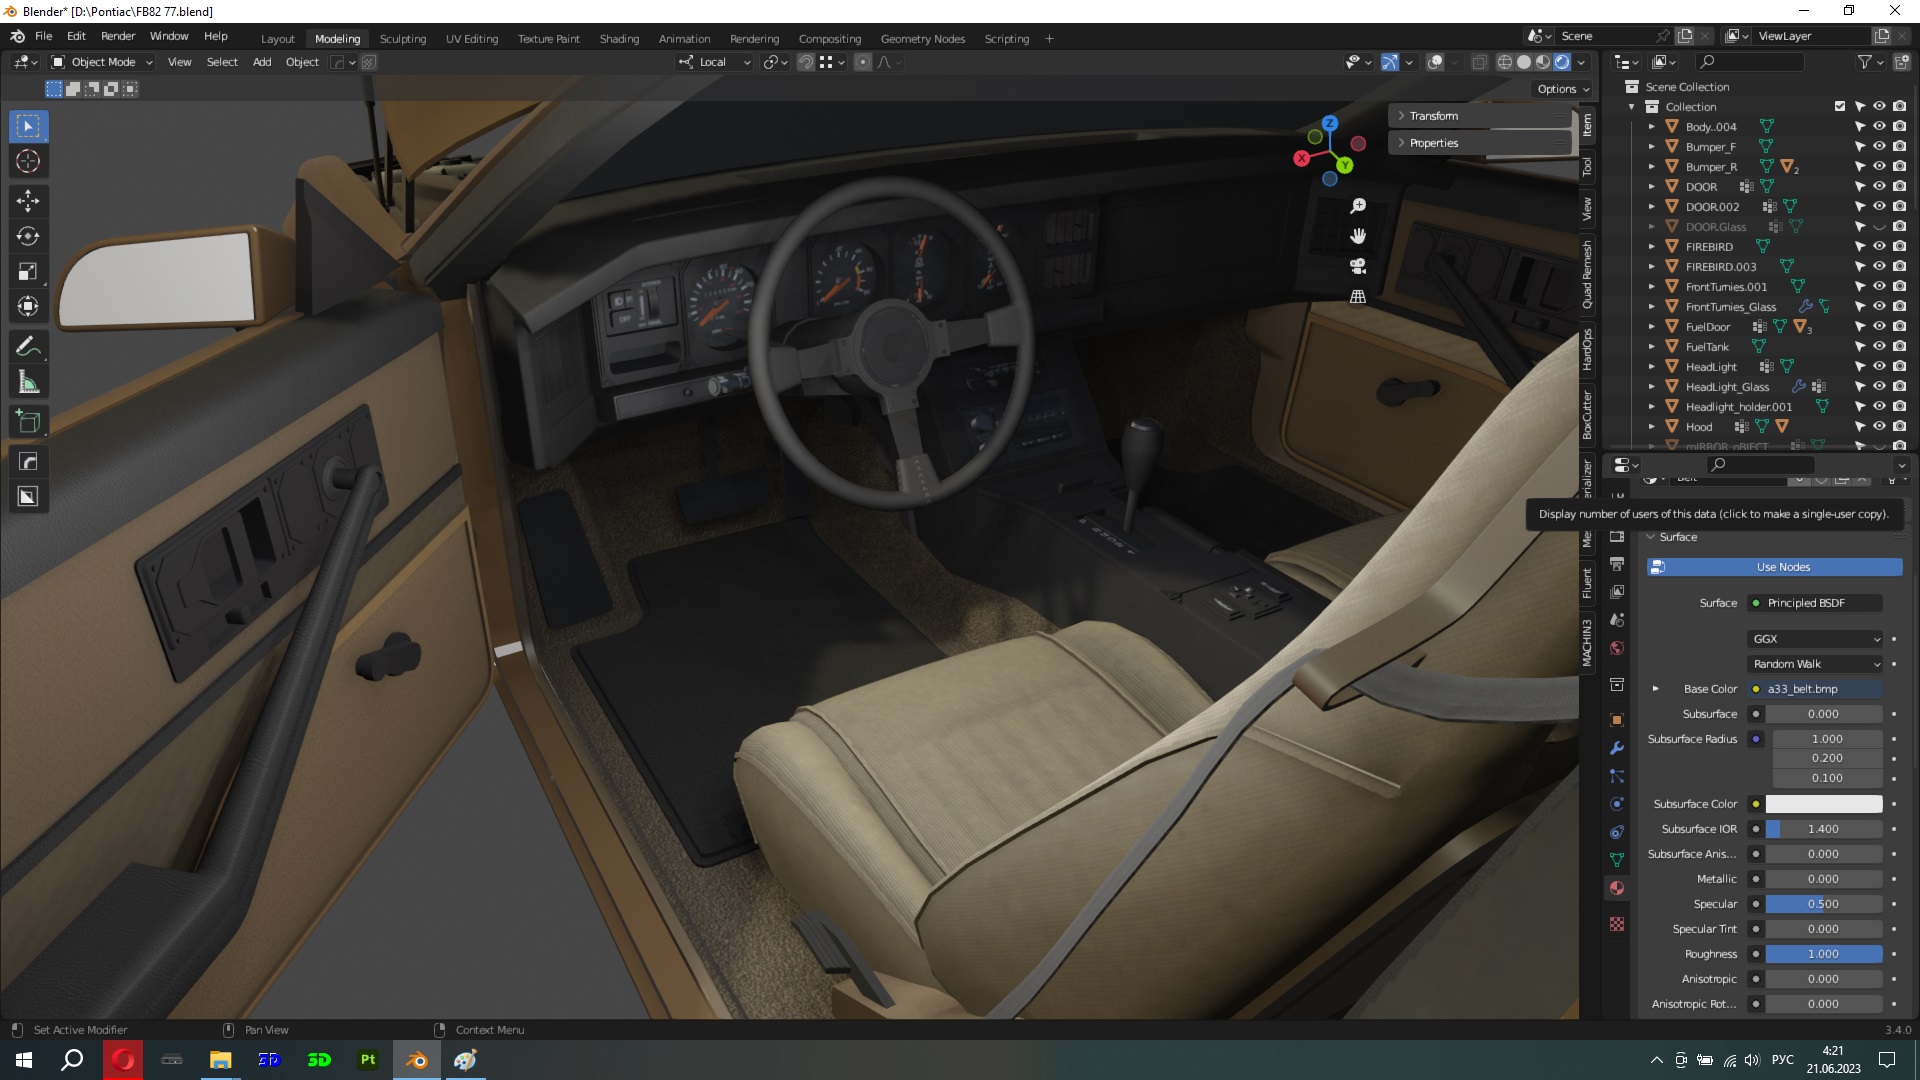Open the Object Mode dropdown
The width and height of the screenshot is (1920, 1080).
103,62
